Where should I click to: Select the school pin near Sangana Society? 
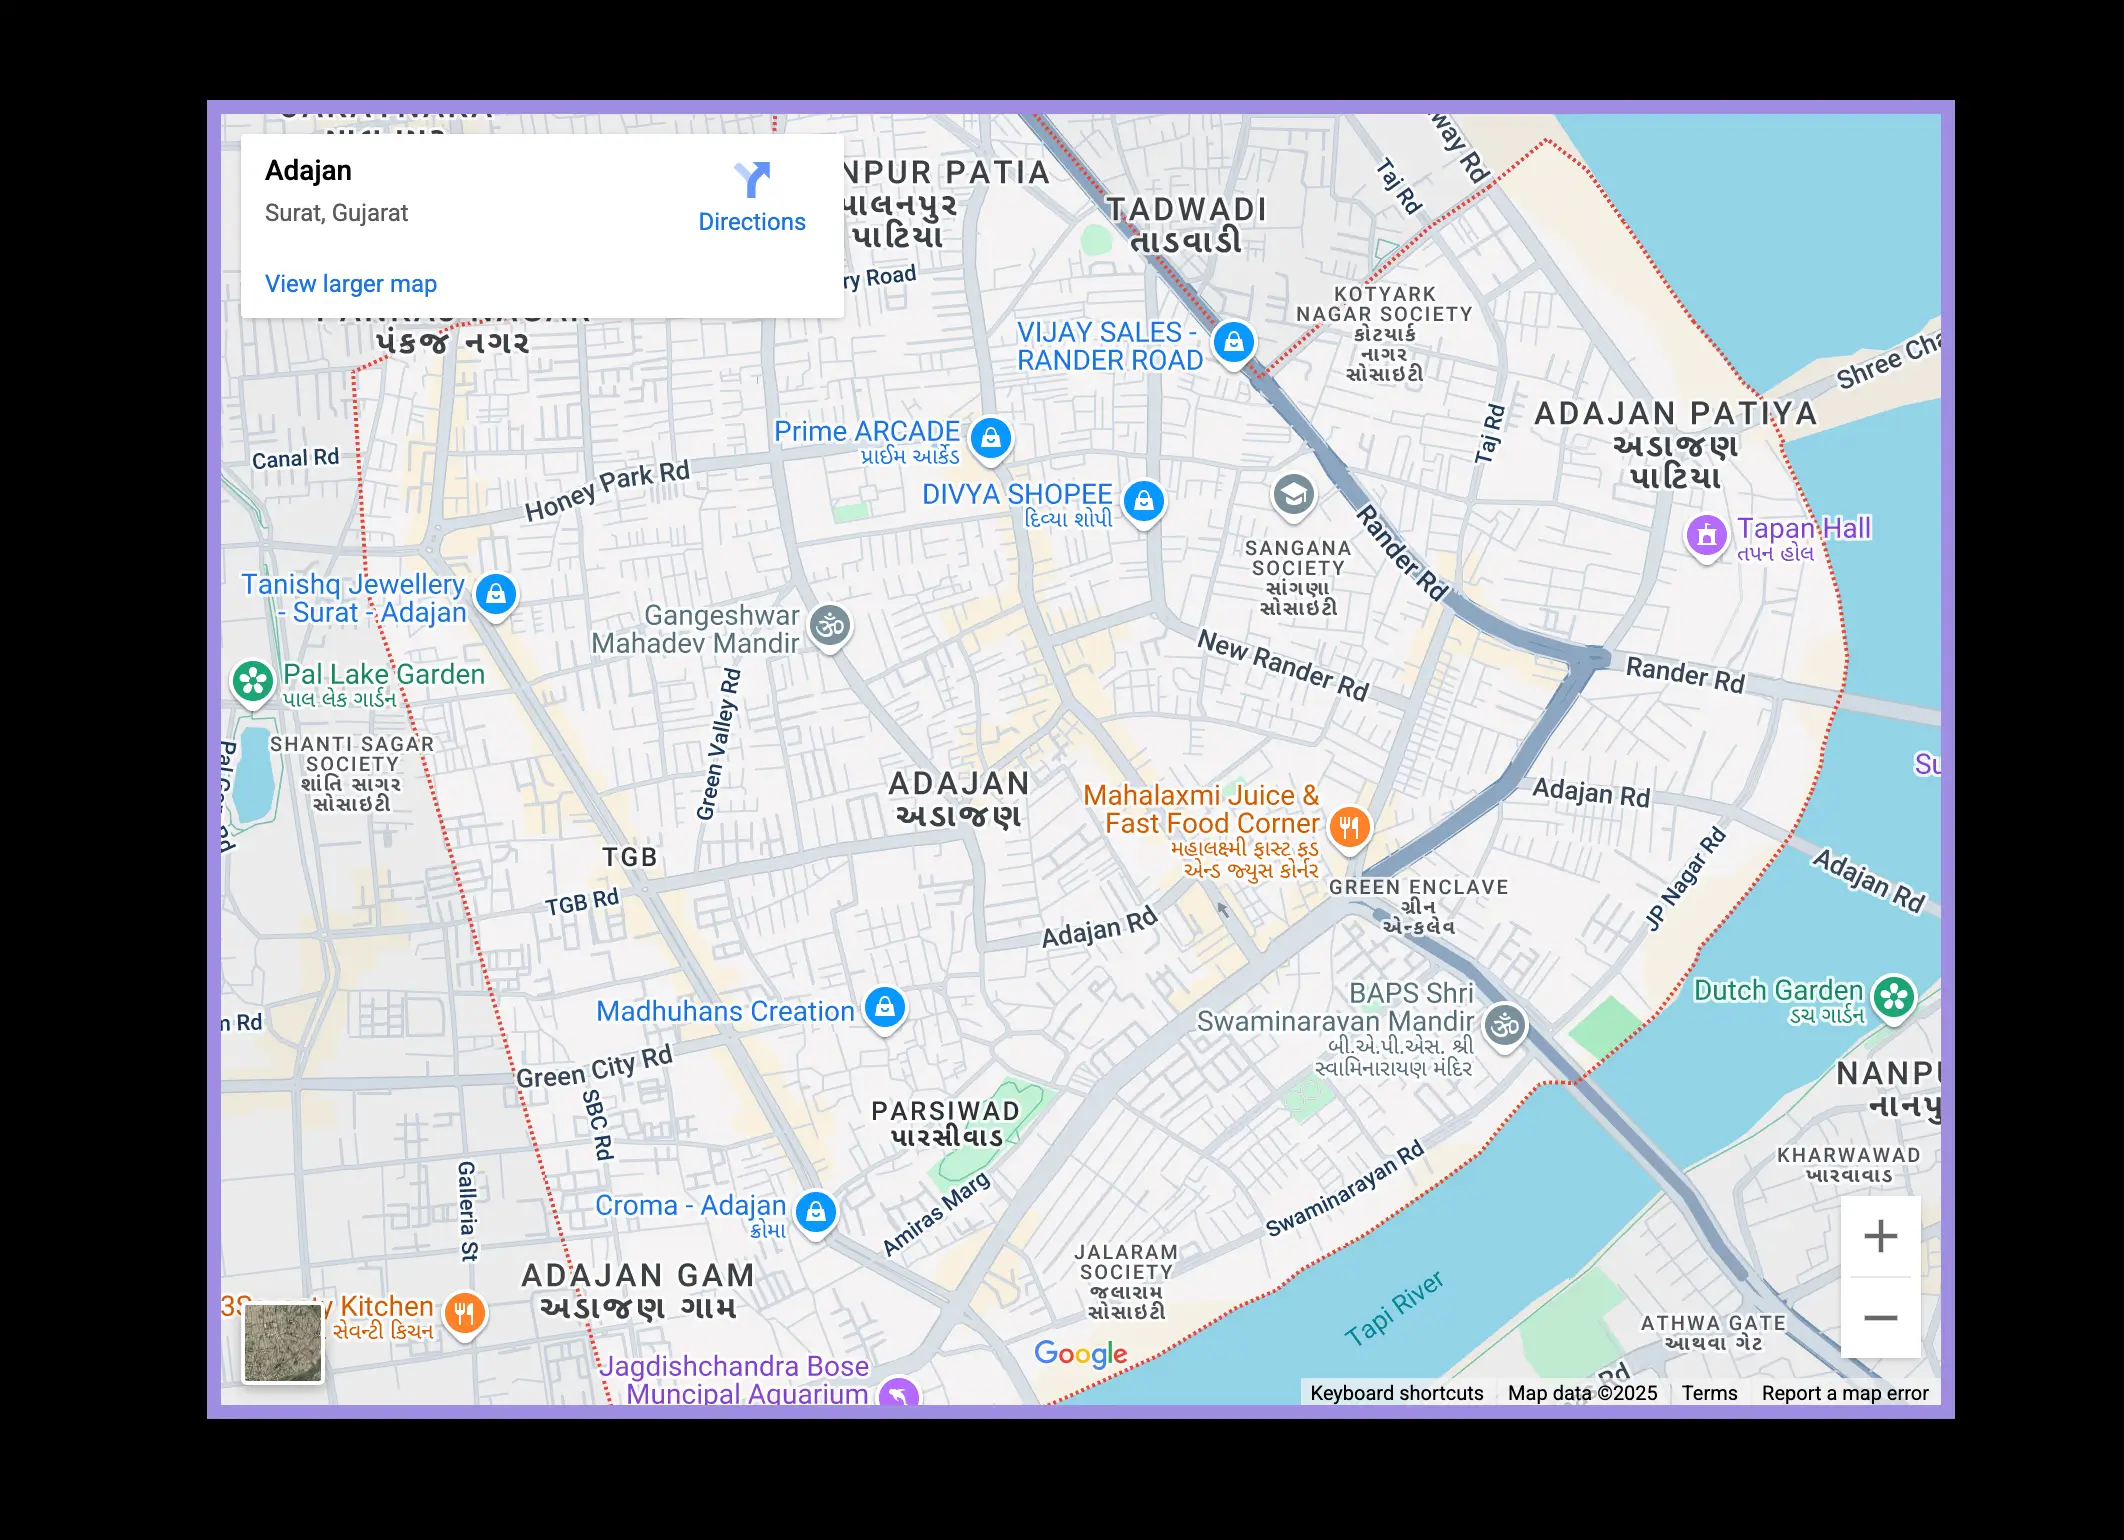click(1294, 495)
